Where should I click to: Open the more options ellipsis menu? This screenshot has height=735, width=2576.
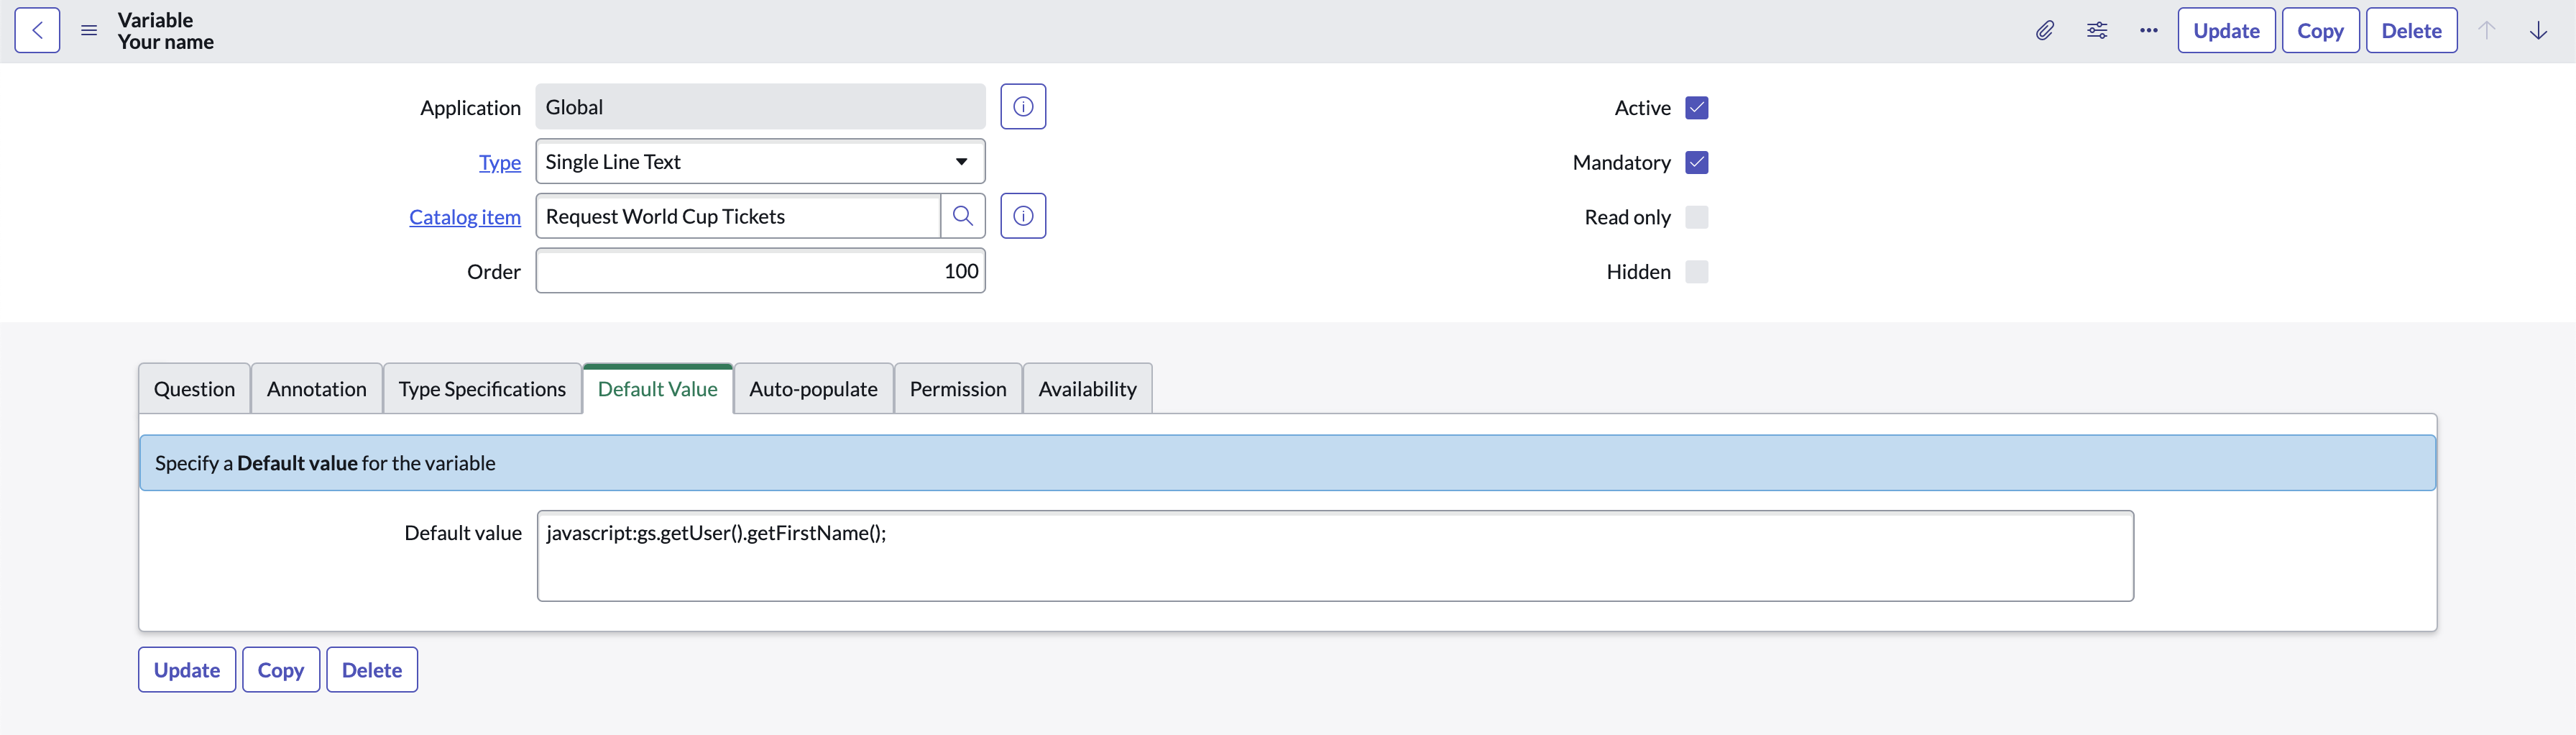click(2148, 30)
